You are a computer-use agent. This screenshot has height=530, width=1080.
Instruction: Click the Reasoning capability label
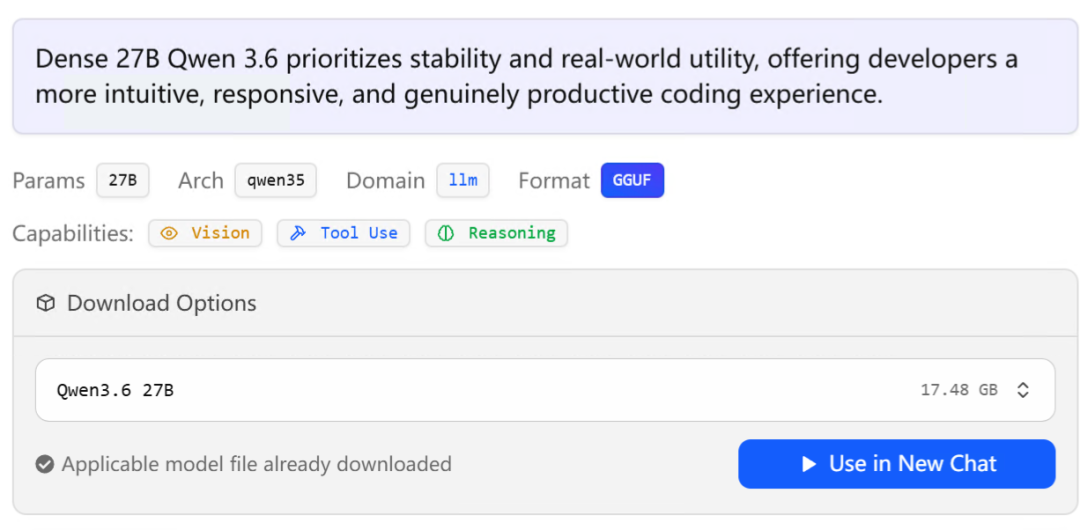tap(511, 233)
